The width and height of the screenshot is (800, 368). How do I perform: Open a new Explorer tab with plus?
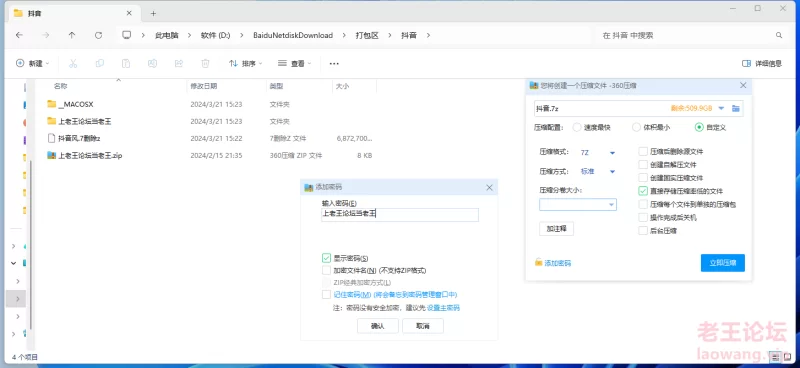(x=153, y=14)
